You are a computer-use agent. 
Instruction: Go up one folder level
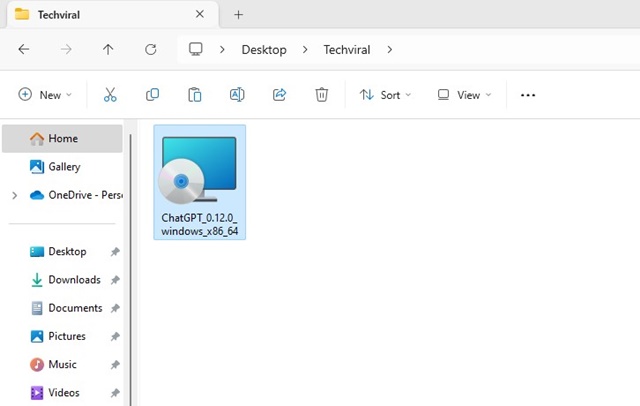(108, 49)
